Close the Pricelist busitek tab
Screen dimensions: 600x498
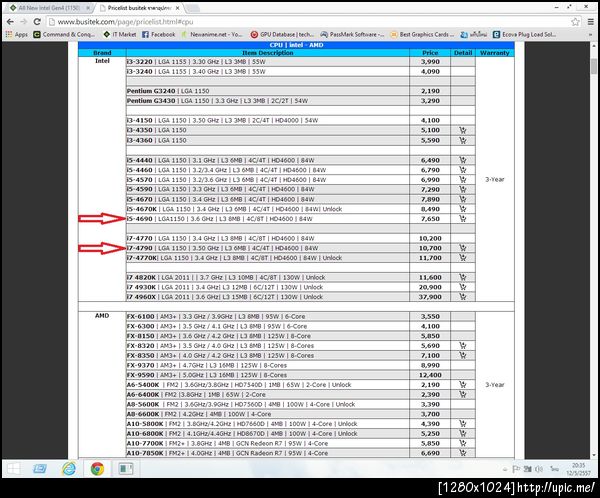[x=178, y=8]
